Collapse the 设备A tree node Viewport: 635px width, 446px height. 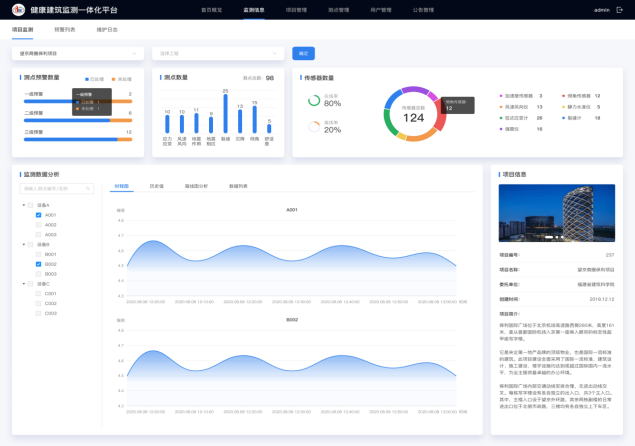[x=22, y=205]
